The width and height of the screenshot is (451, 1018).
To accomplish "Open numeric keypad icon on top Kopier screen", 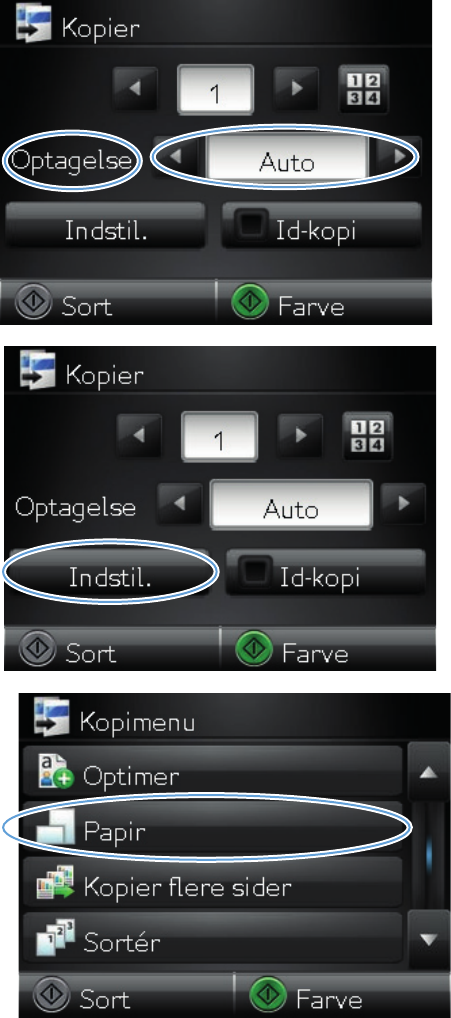I will 365,89.
